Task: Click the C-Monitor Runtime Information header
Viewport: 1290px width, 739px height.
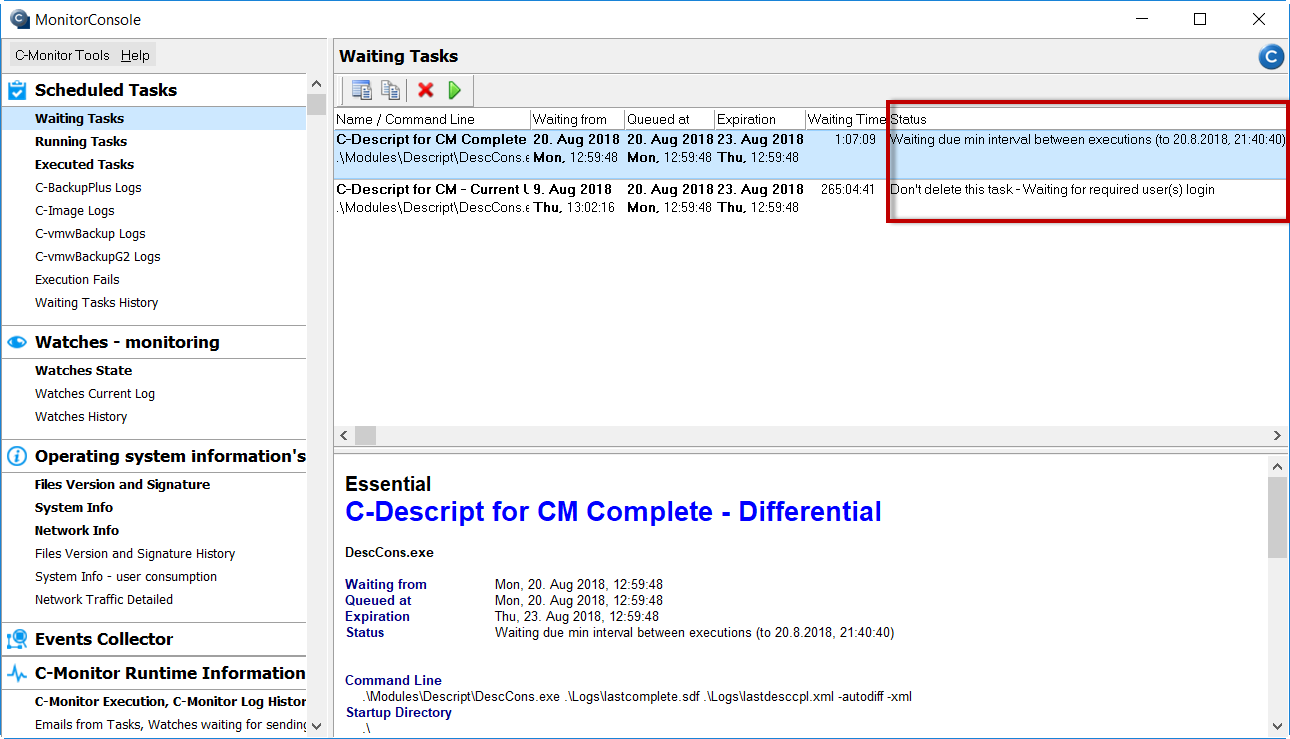Action: (x=170, y=673)
